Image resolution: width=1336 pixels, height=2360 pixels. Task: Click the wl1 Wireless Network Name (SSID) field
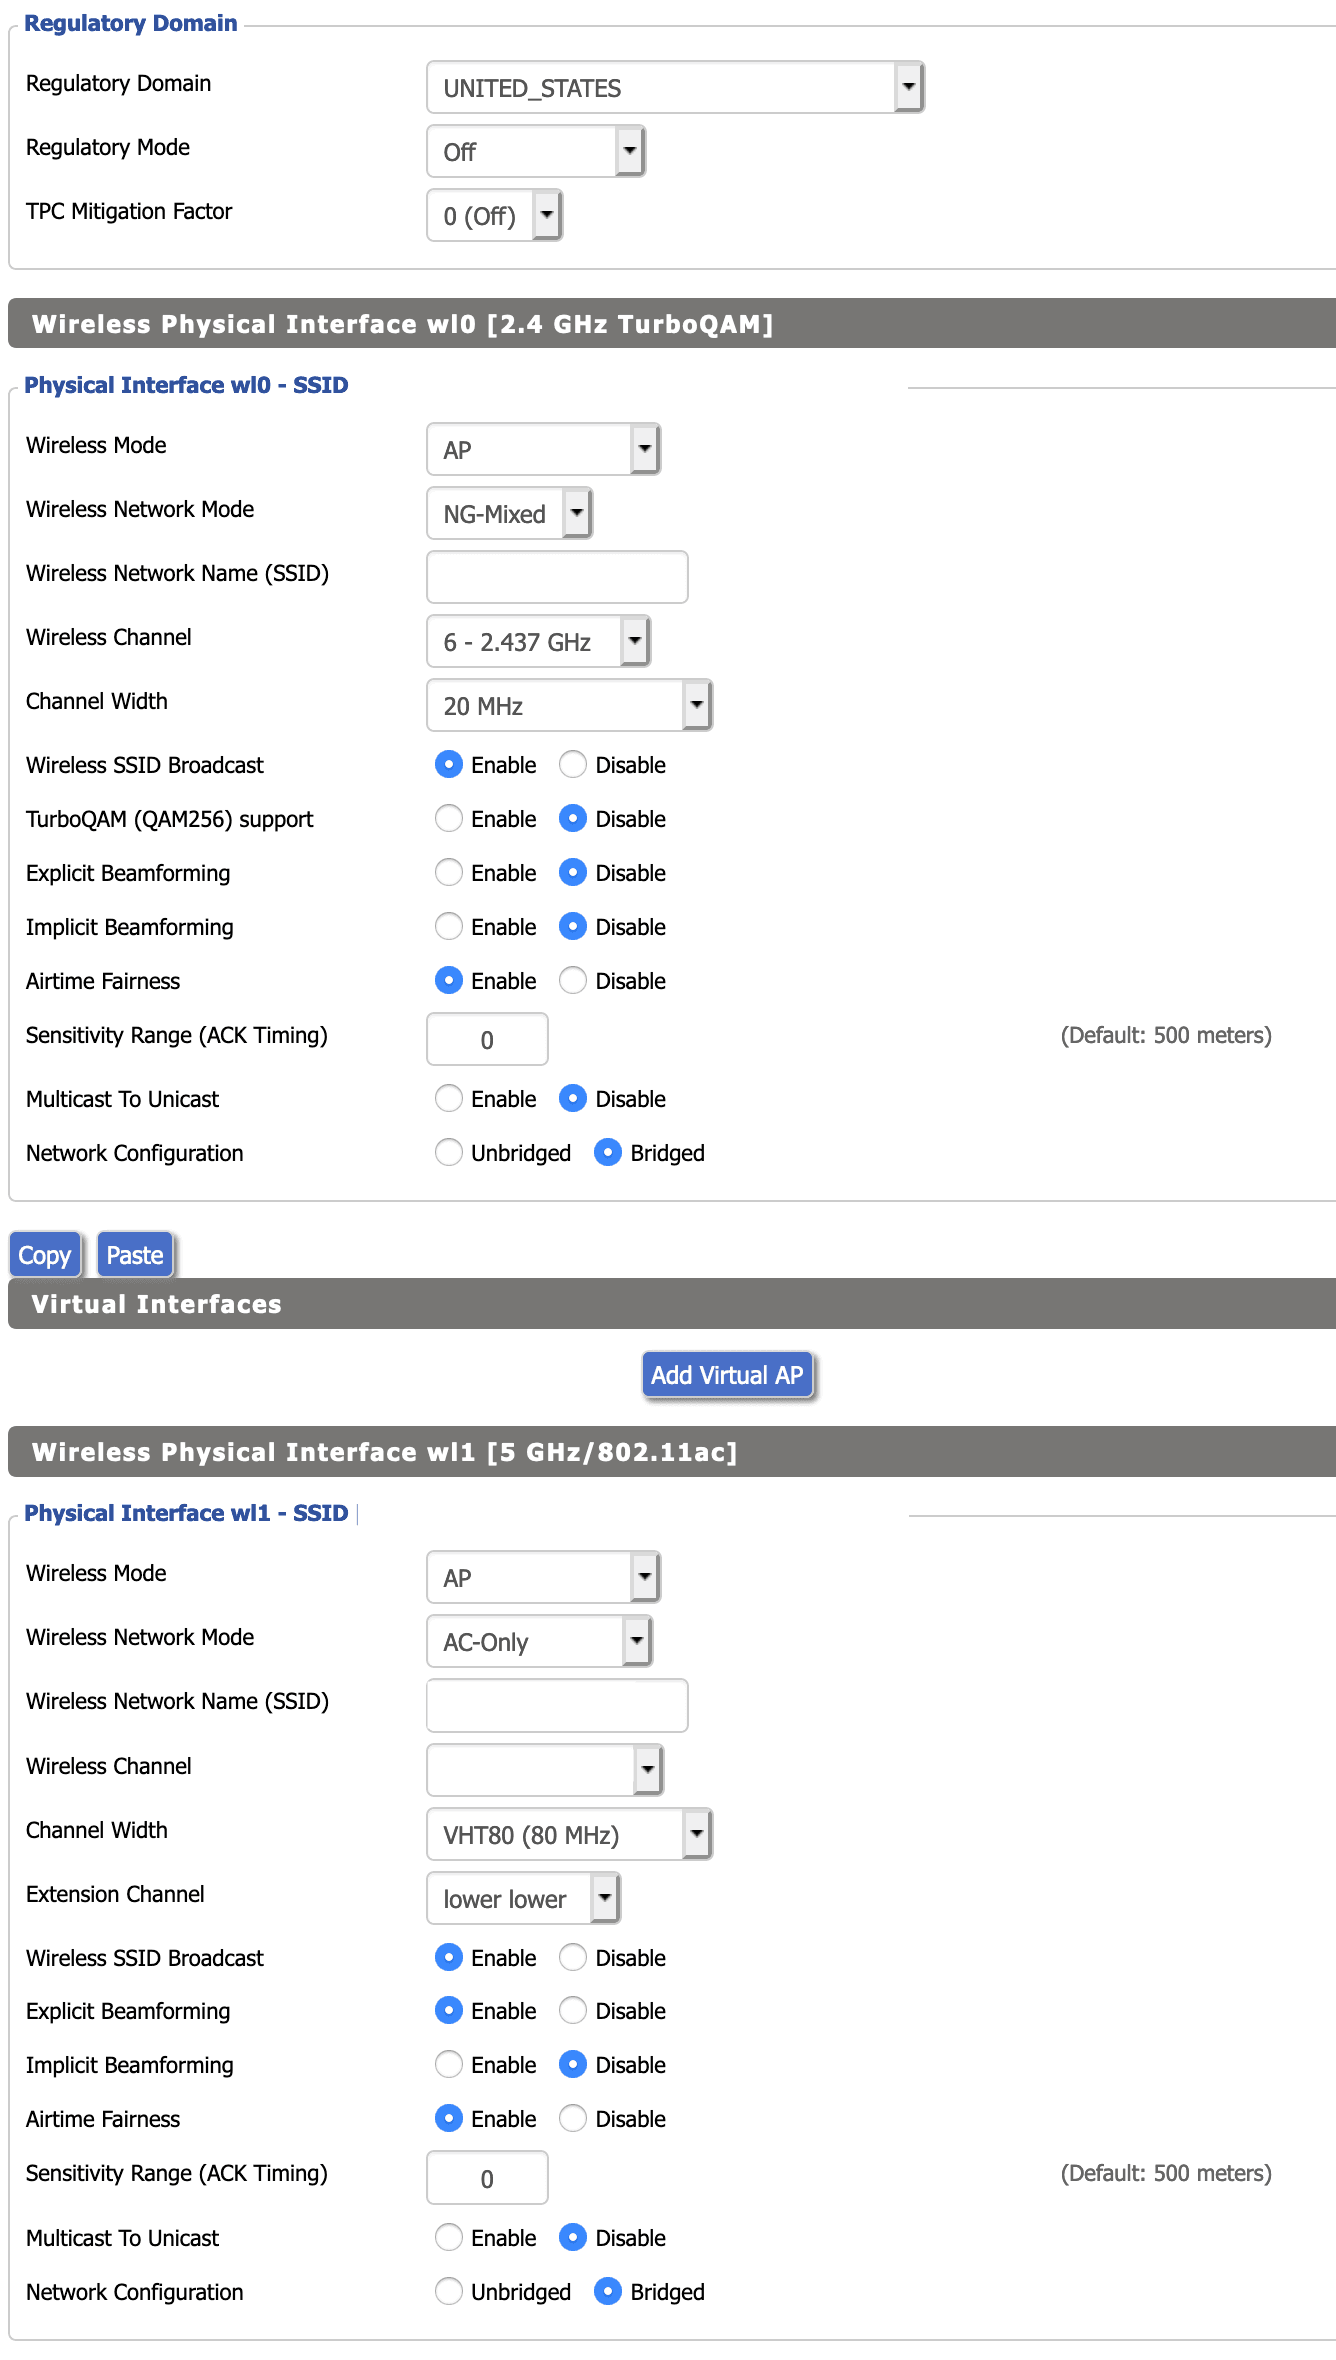(x=557, y=1705)
